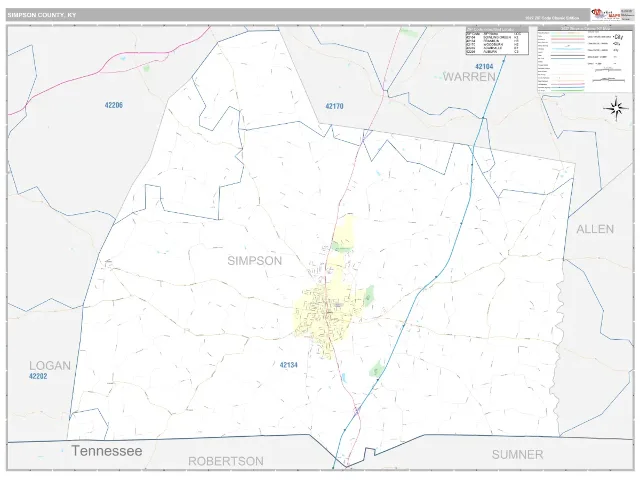Click the compass rose north arrow
The height and width of the screenshot is (480, 640).
(616, 108)
